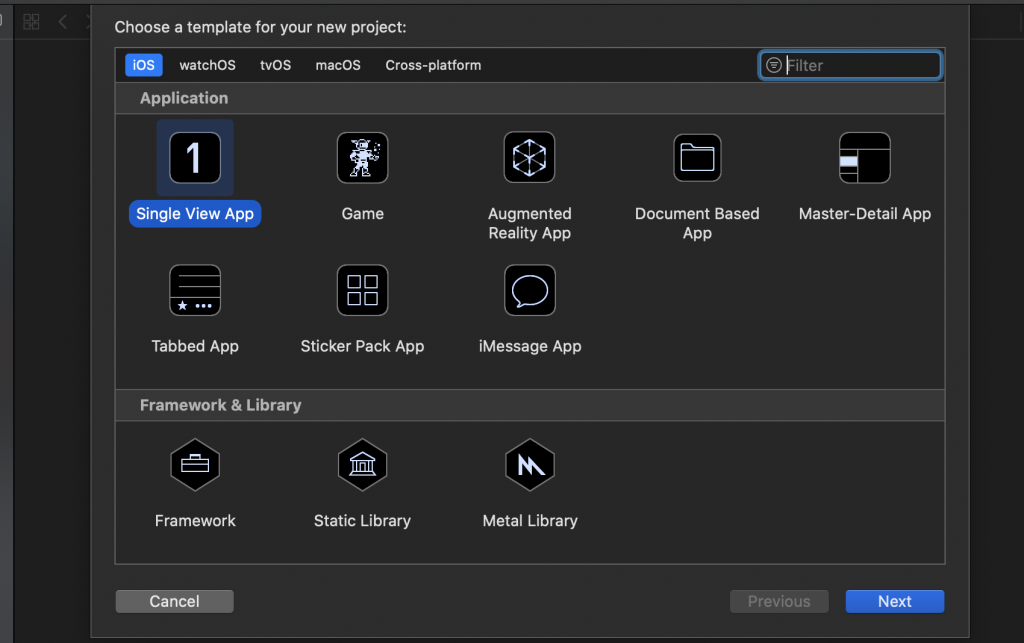1024x643 pixels.
Task: Switch to the watchOS platform tab
Action: click(208, 65)
